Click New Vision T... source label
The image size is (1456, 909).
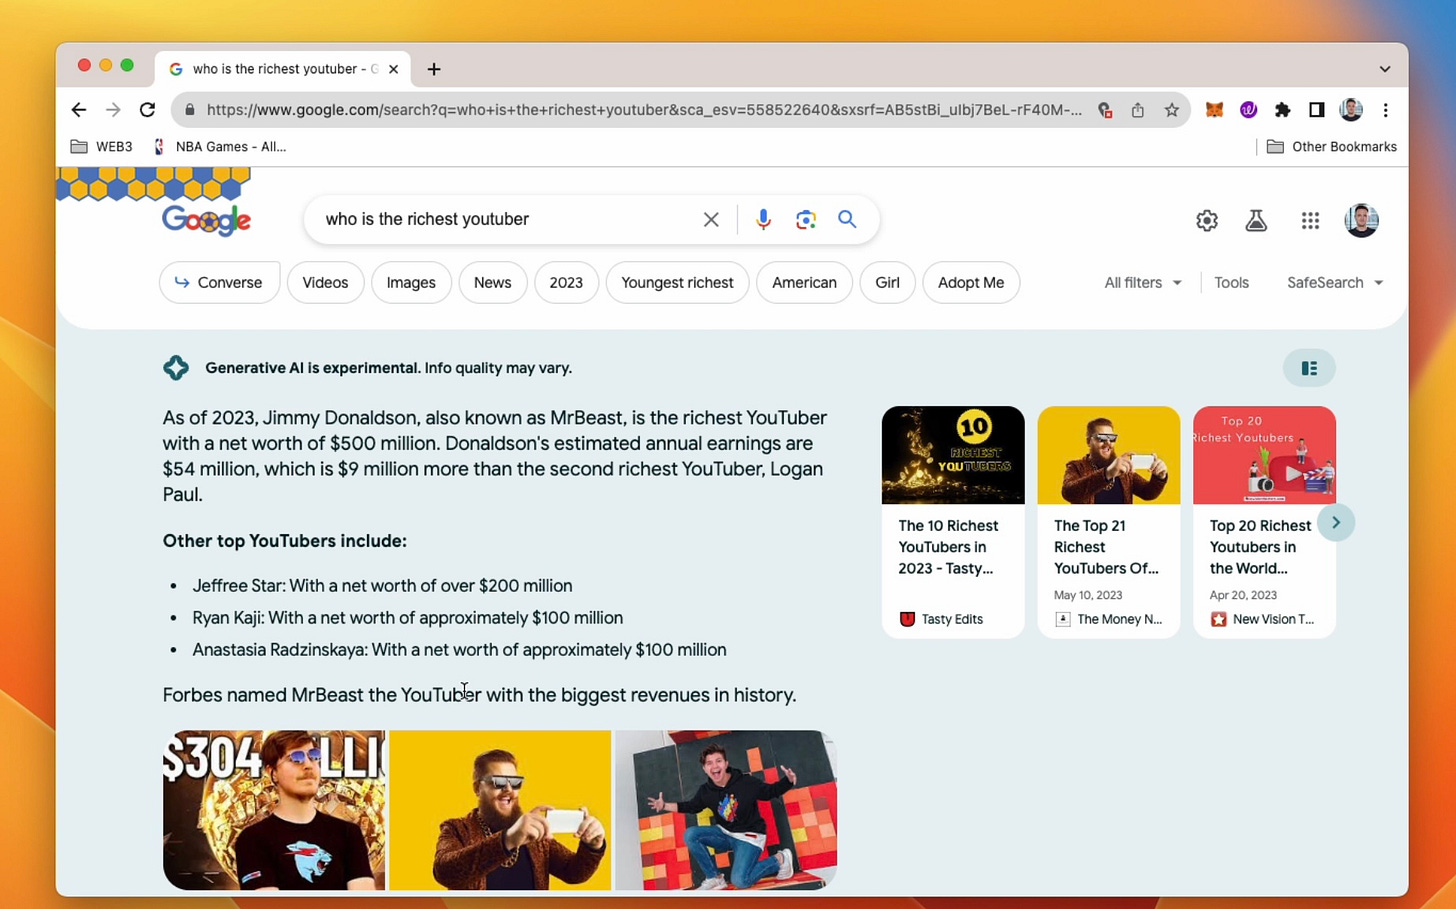(x=1262, y=619)
